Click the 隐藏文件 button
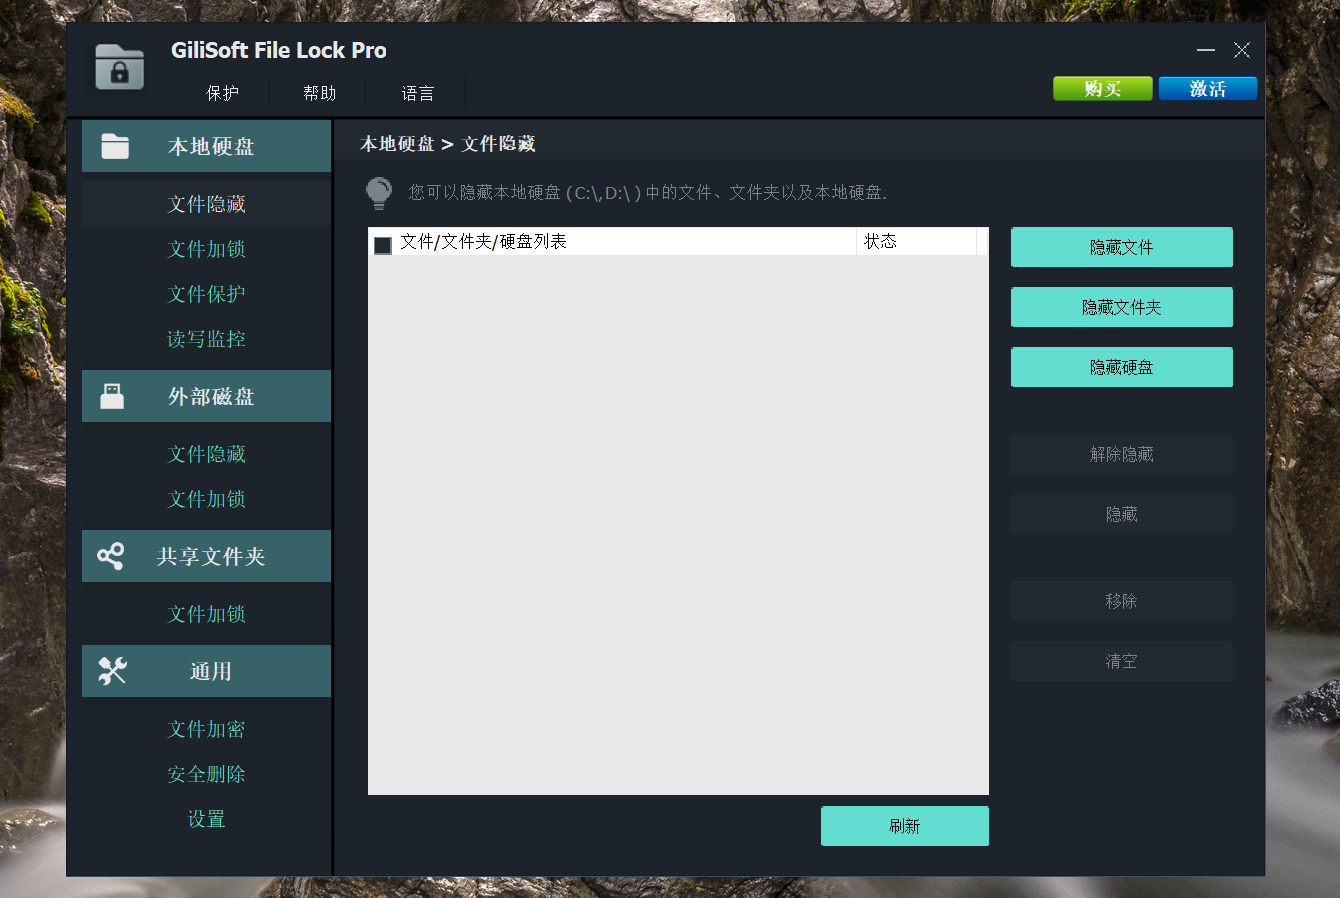The width and height of the screenshot is (1340, 898). tap(1122, 247)
